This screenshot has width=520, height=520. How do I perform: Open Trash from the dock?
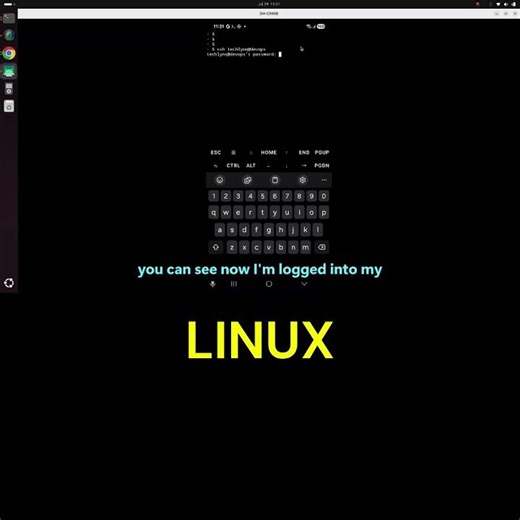(9, 106)
